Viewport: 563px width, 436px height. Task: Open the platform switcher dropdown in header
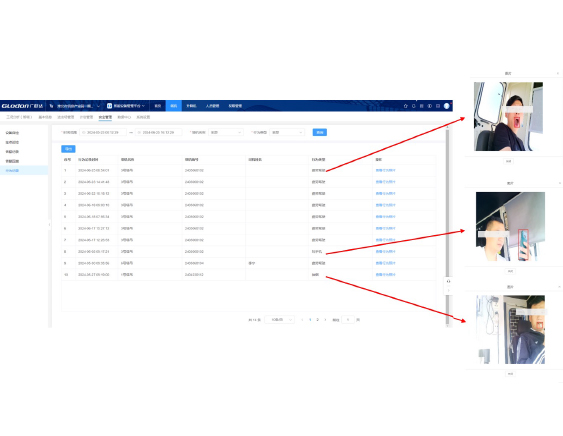126,106
